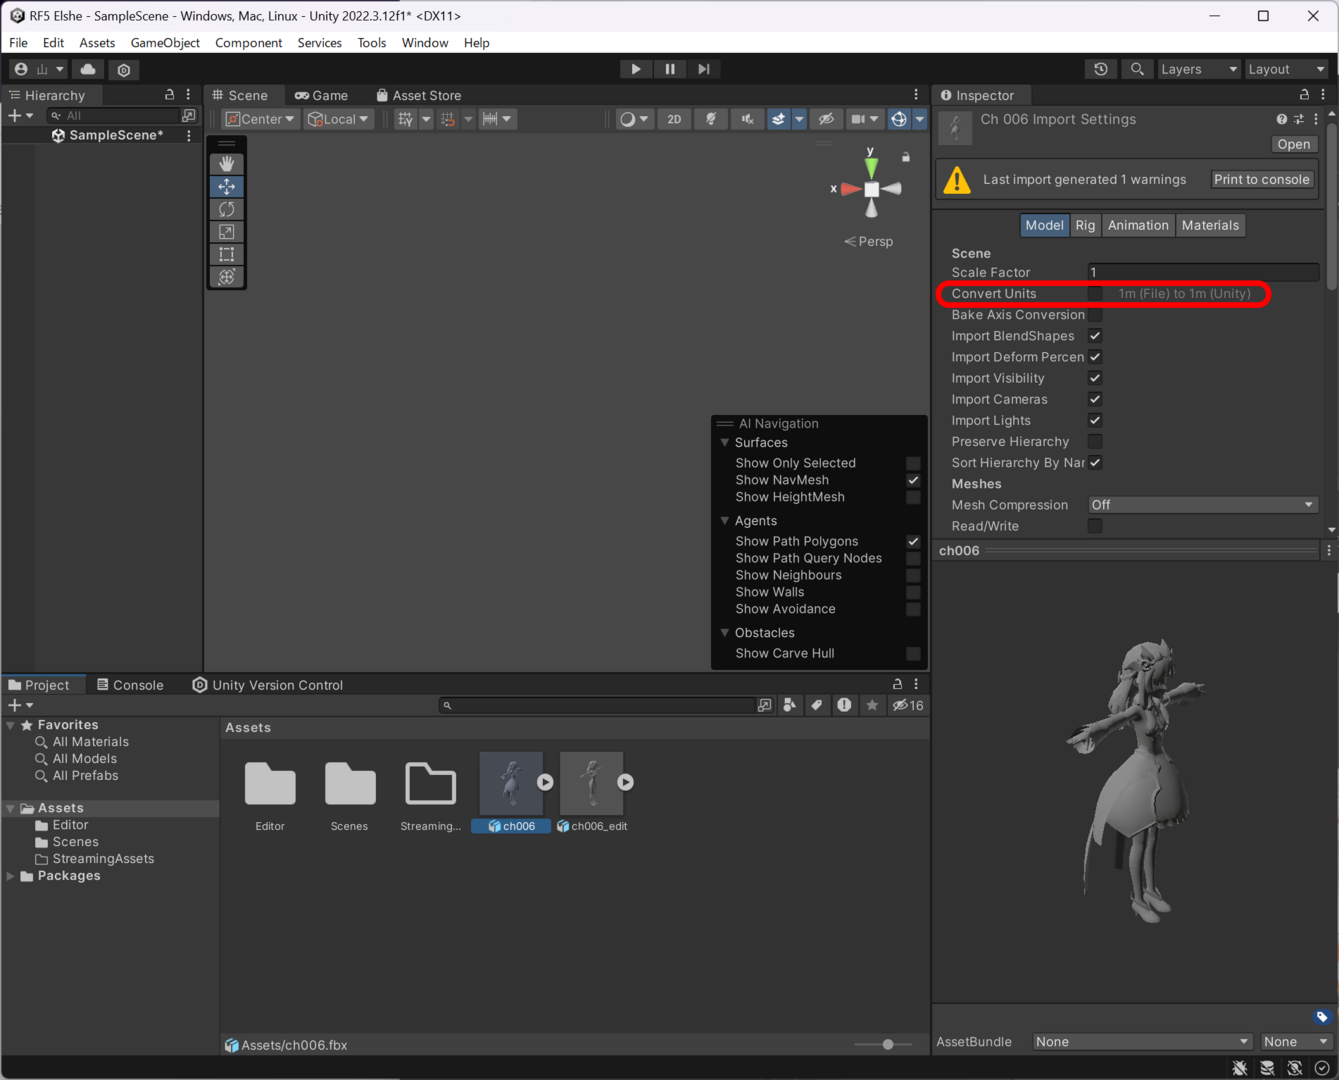The width and height of the screenshot is (1339, 1080).
Task: Adjust the asset thumbnail size slider
Action: click(x=887, y=1044)
